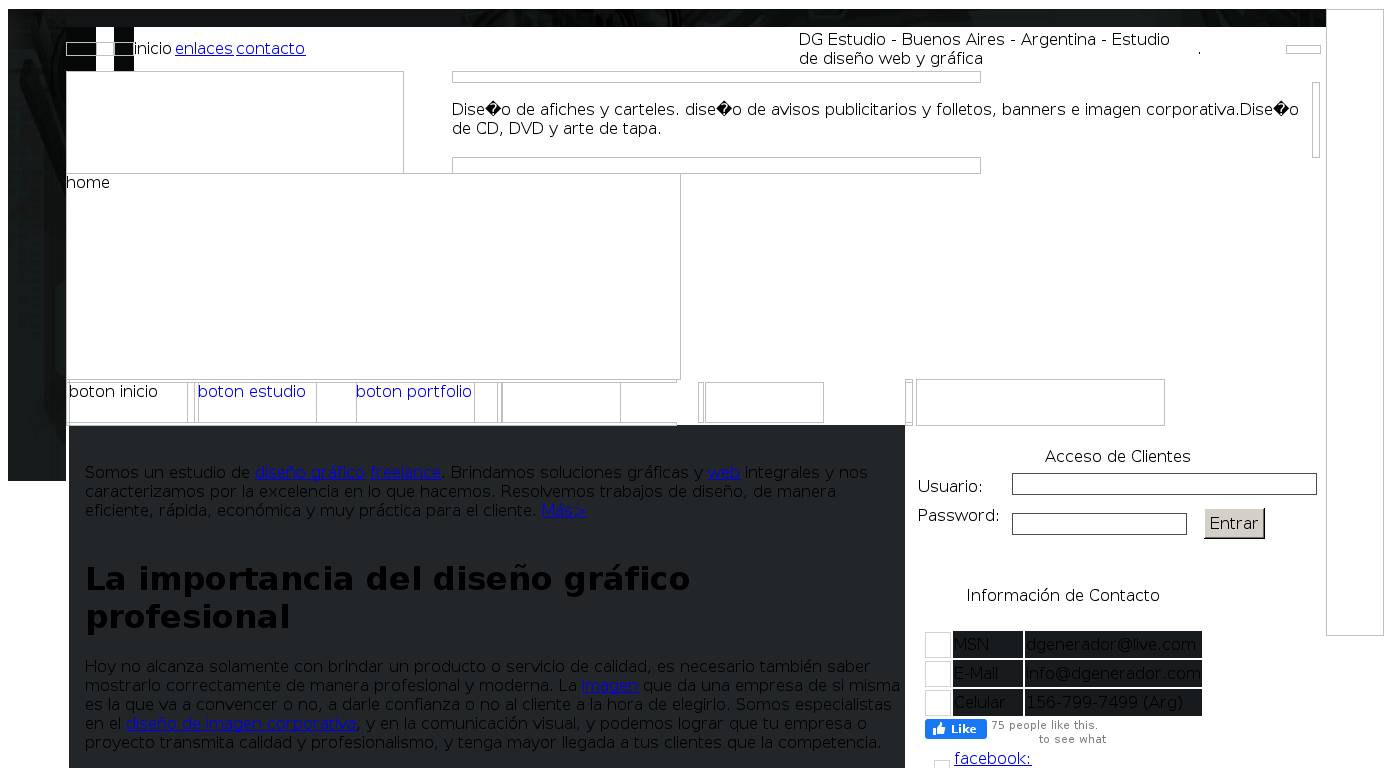Focus the Password input field
Viewport: 1384px width, 768px height.
point(1098,524)
